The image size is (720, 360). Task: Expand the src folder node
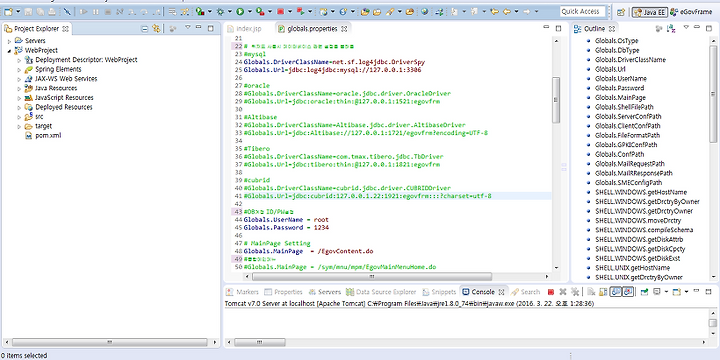(x=19, y=117)
